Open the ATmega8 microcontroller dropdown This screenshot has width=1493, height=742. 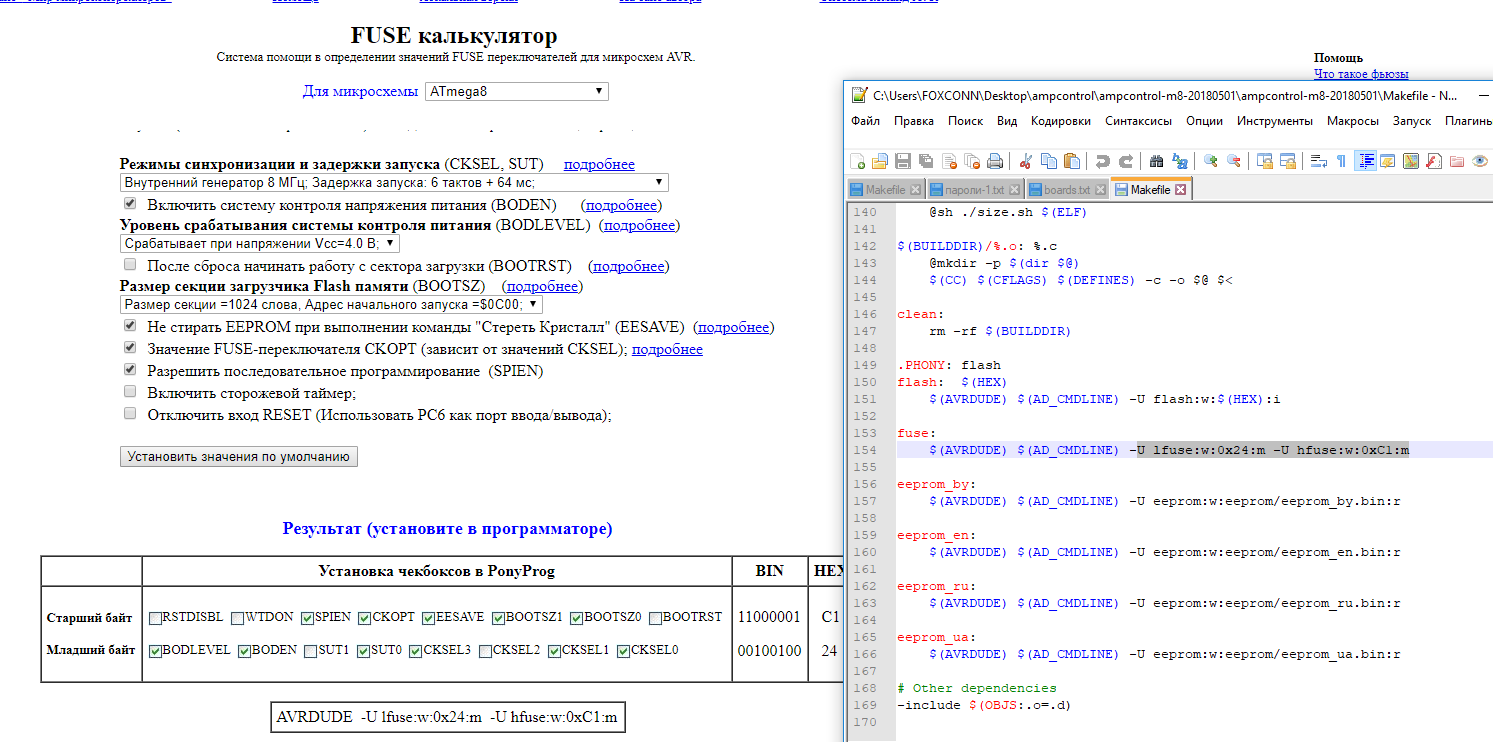[x=517, y=91]
